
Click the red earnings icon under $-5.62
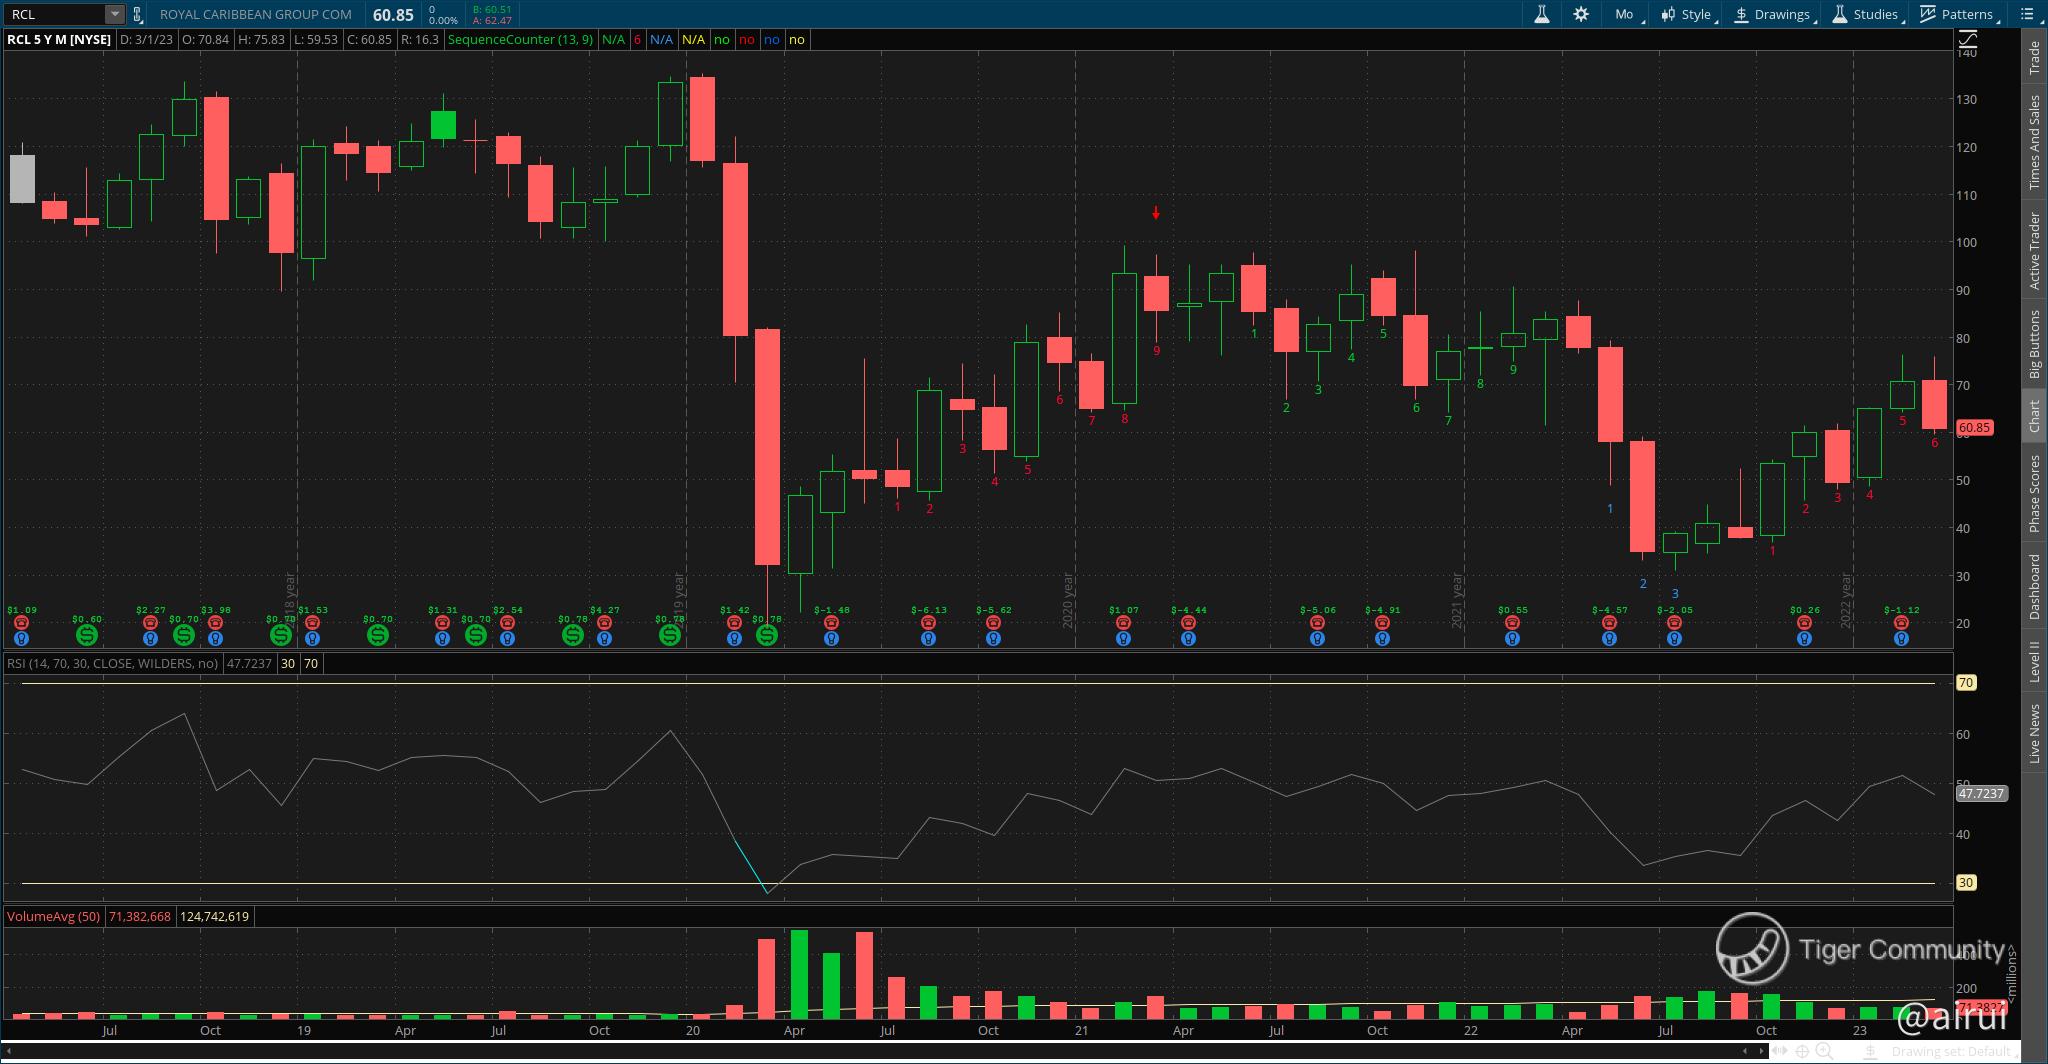pyautogui.click(x=993, y=623)
